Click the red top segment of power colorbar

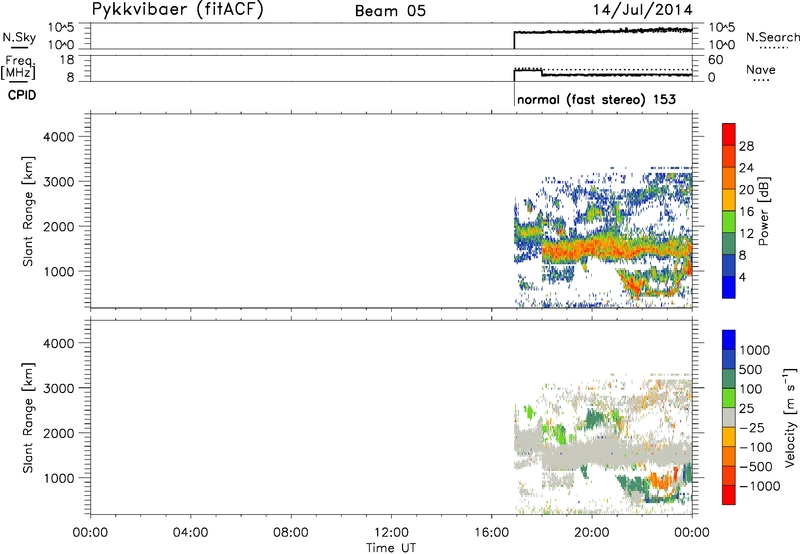point(729,134)
